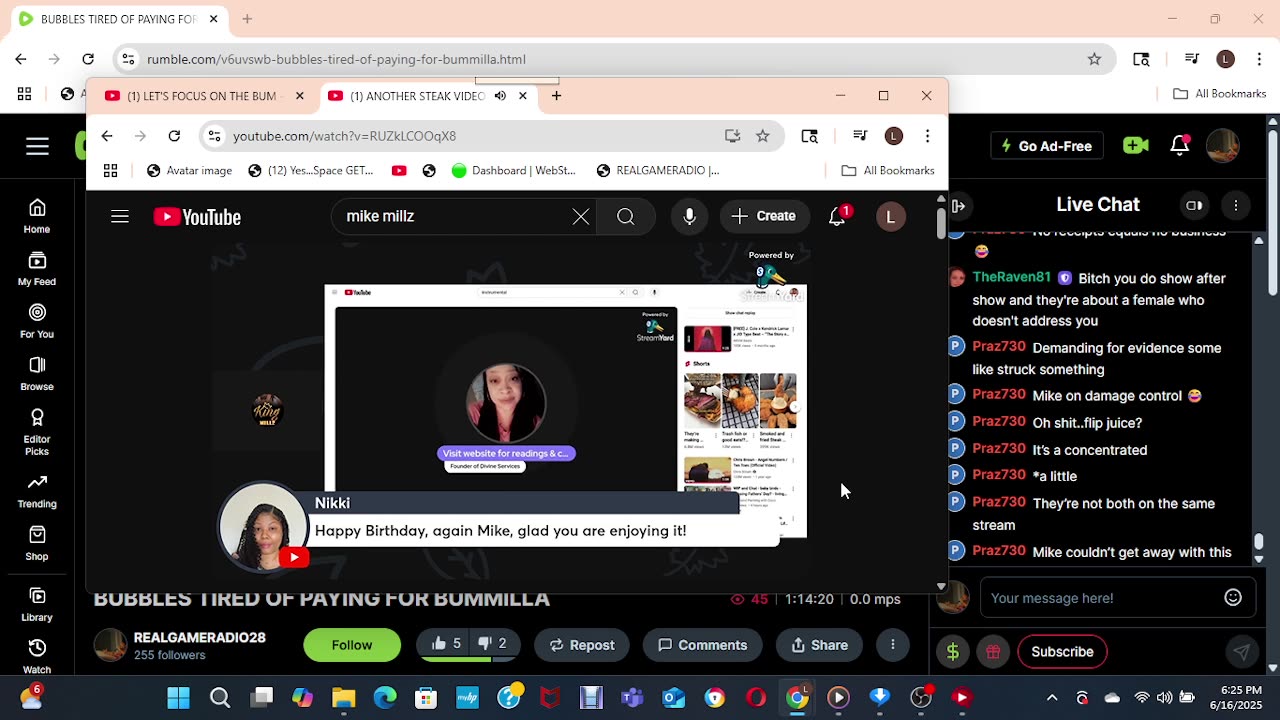Open video more options three dots

click(x=893, y=645)
